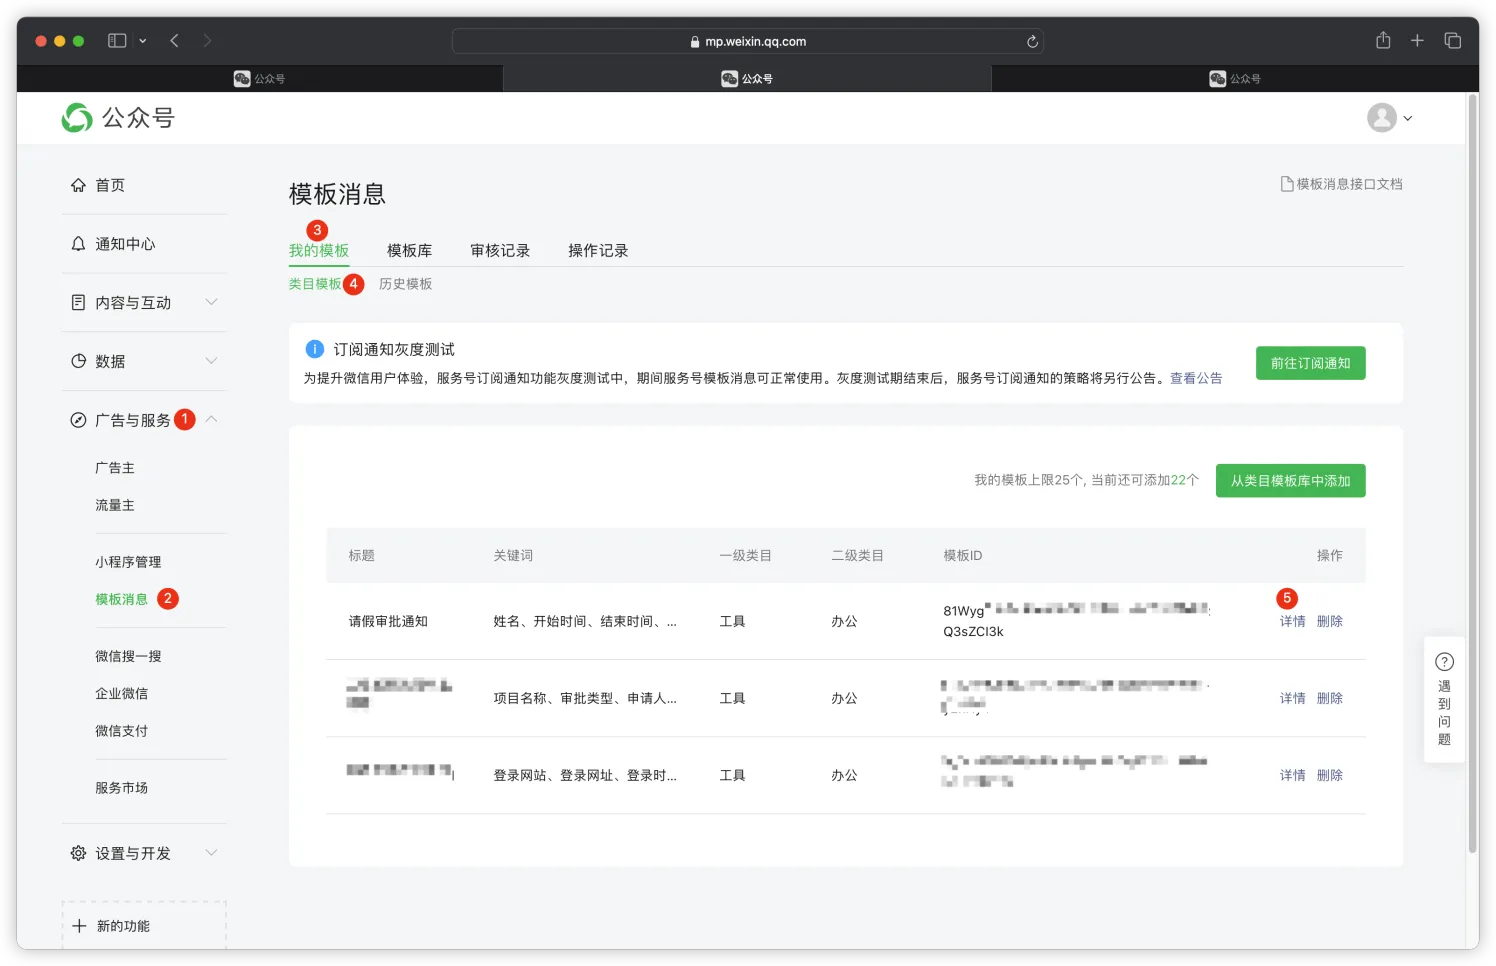This screenshot has height=966, width=1496.
Task: Select the 历史模板 sub-tab
Action: pos(405,284)
